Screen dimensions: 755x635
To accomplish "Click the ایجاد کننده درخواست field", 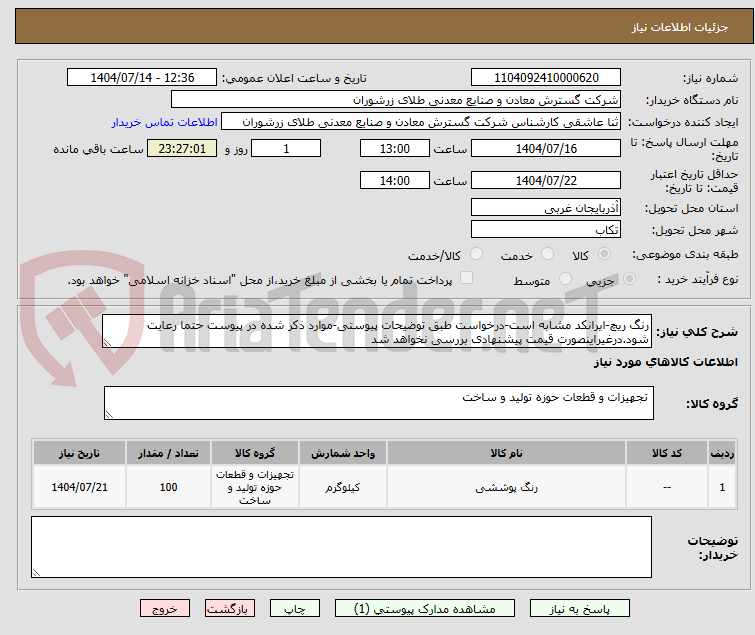I will click(x=421, y=122).
